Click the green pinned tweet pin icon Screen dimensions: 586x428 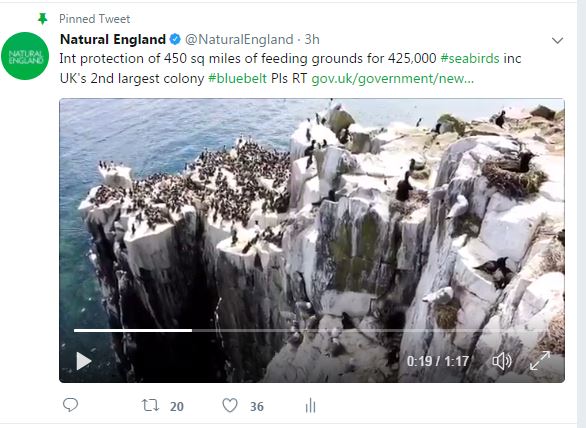pos(43,18)
